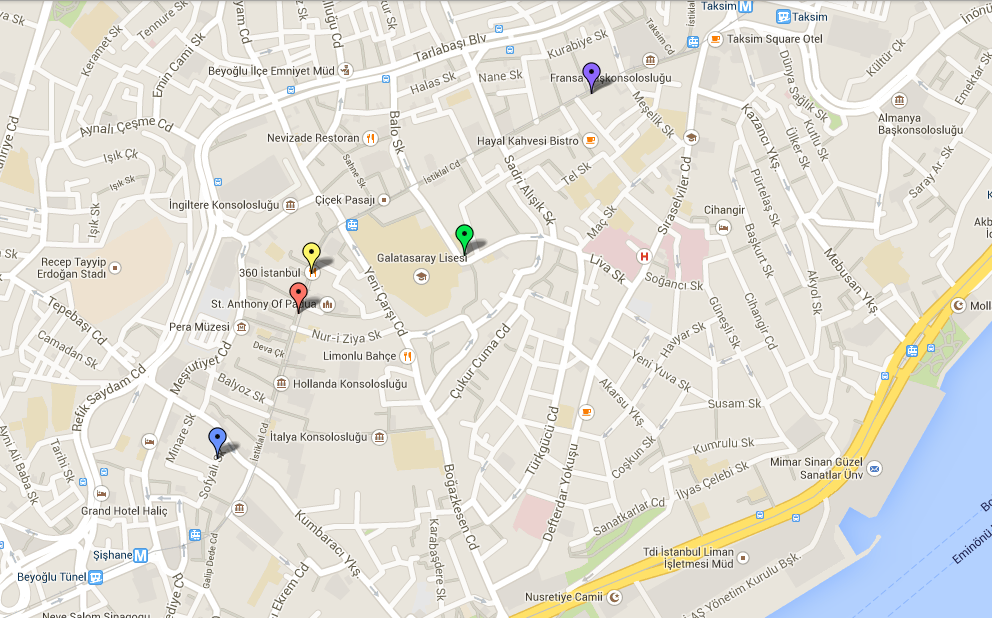
Task: Click the Nur-i Ziya Sk street label
Action: tap(346, 337)
